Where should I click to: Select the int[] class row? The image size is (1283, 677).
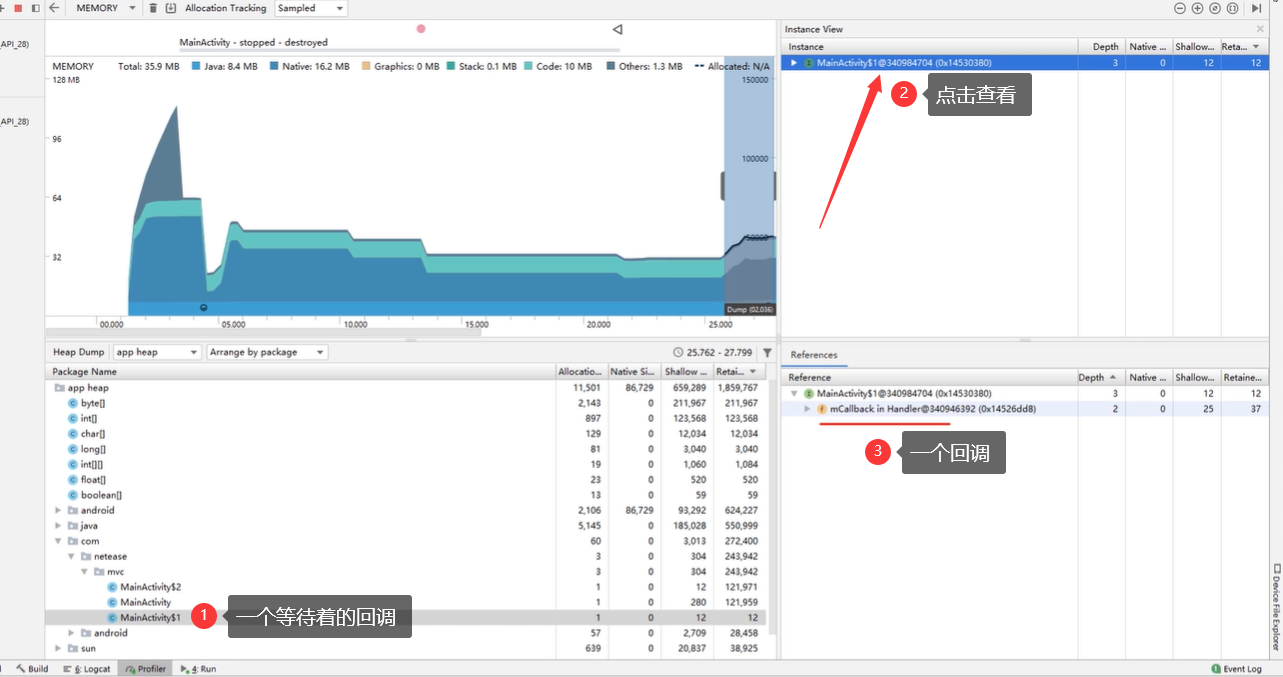[406, 418]
